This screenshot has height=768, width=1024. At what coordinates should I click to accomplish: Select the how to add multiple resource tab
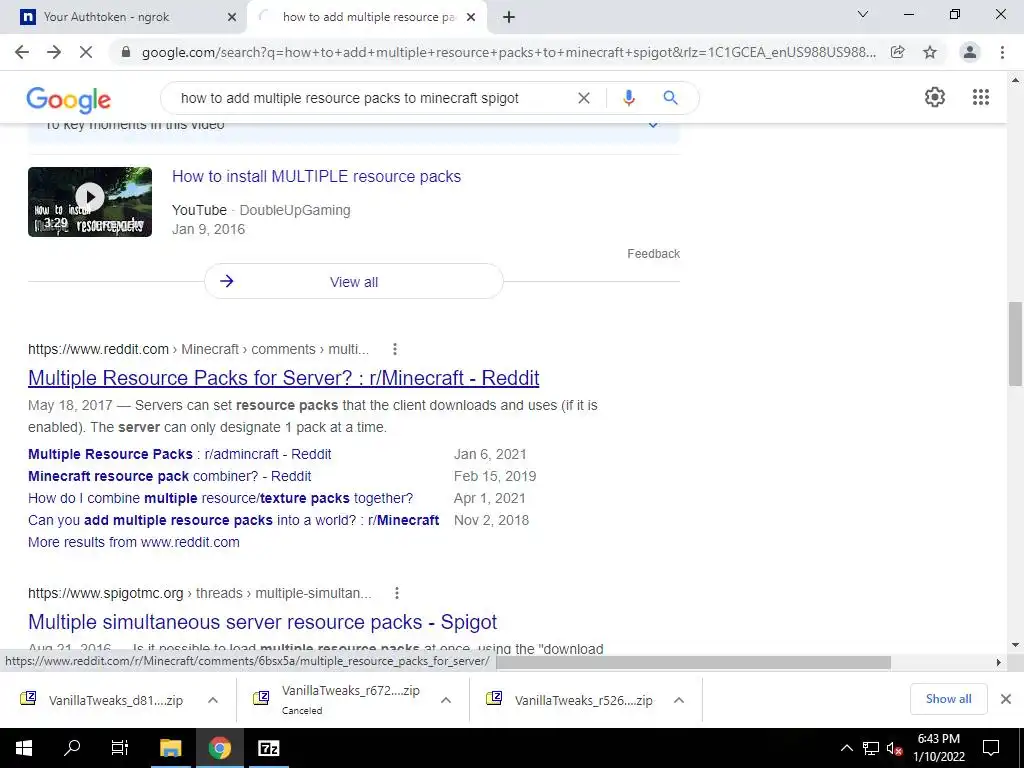pos(368,17)
